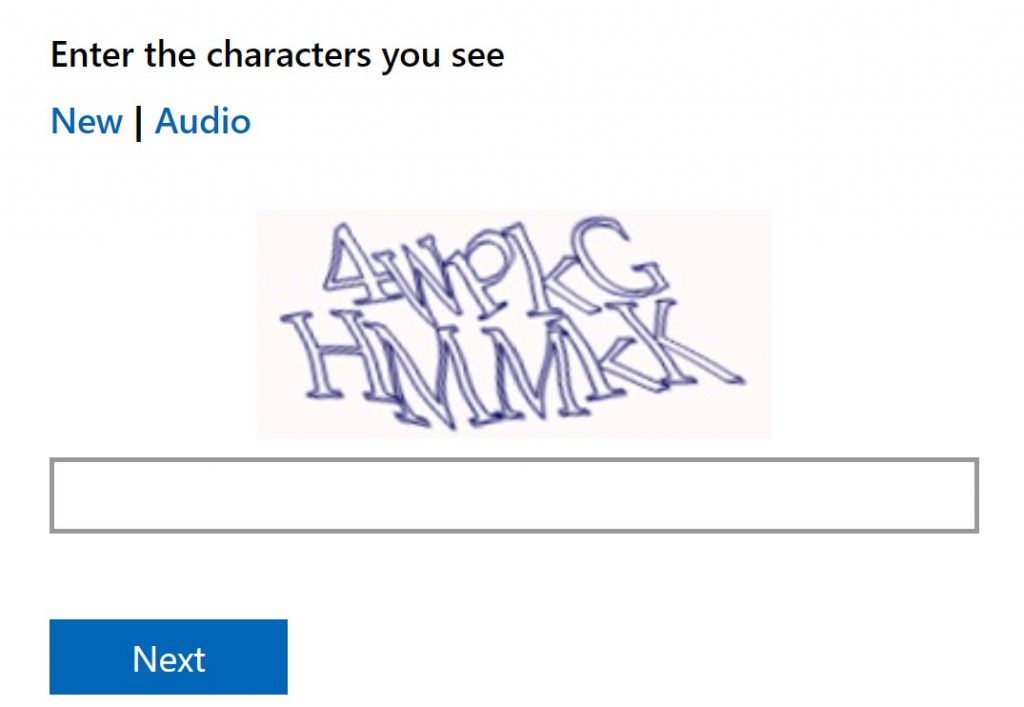Focus the empty characters text box

click(x=514, y=495)
